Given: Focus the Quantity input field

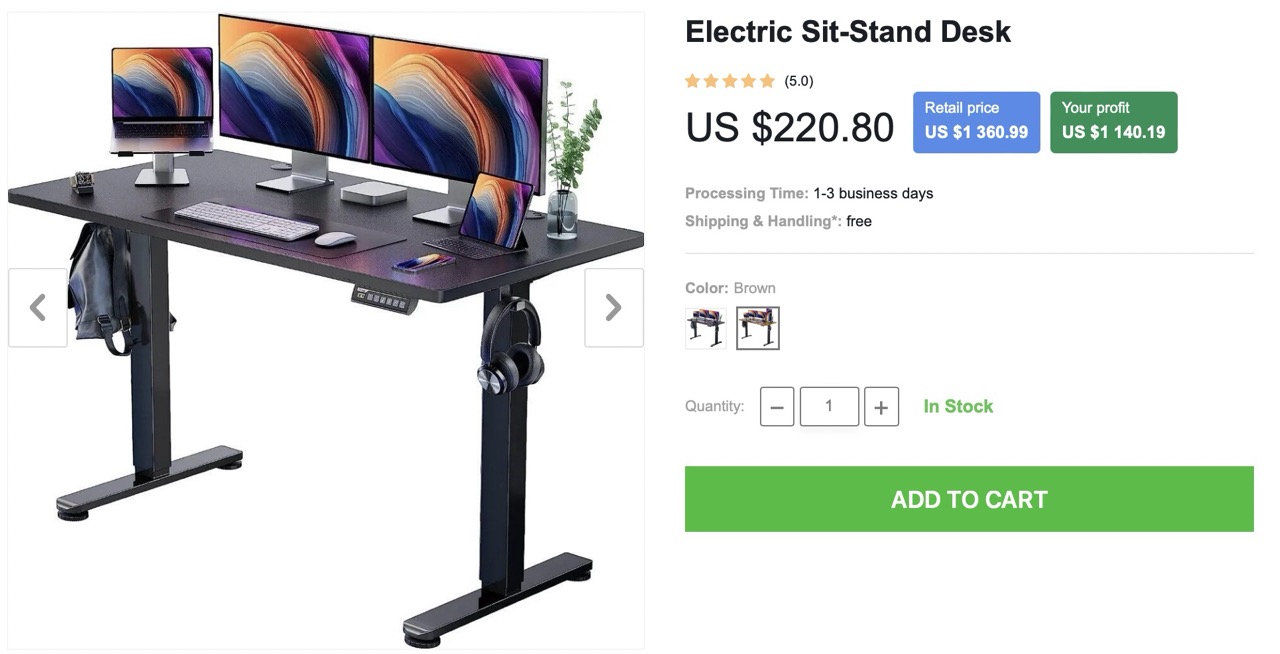Looking at the screenshot, I should (x=829, y=407).
